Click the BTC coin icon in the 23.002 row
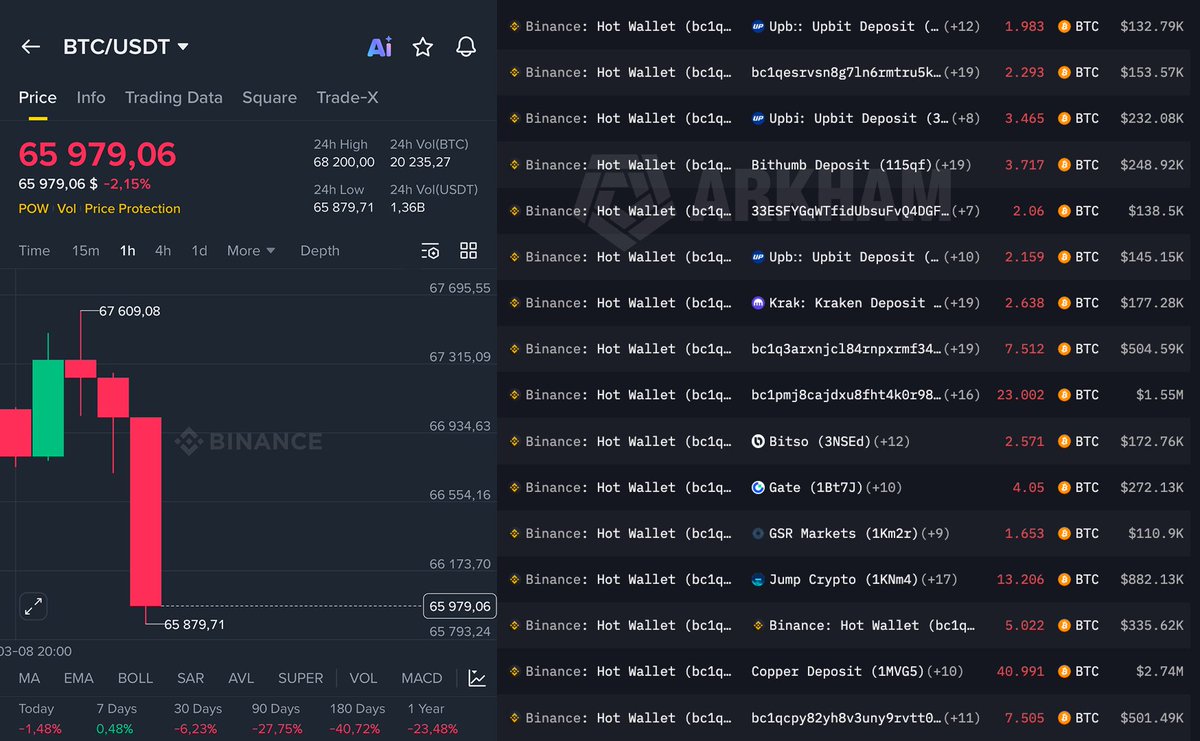The width and height of the screenshot is (1200, 741). click(1064, 395)
